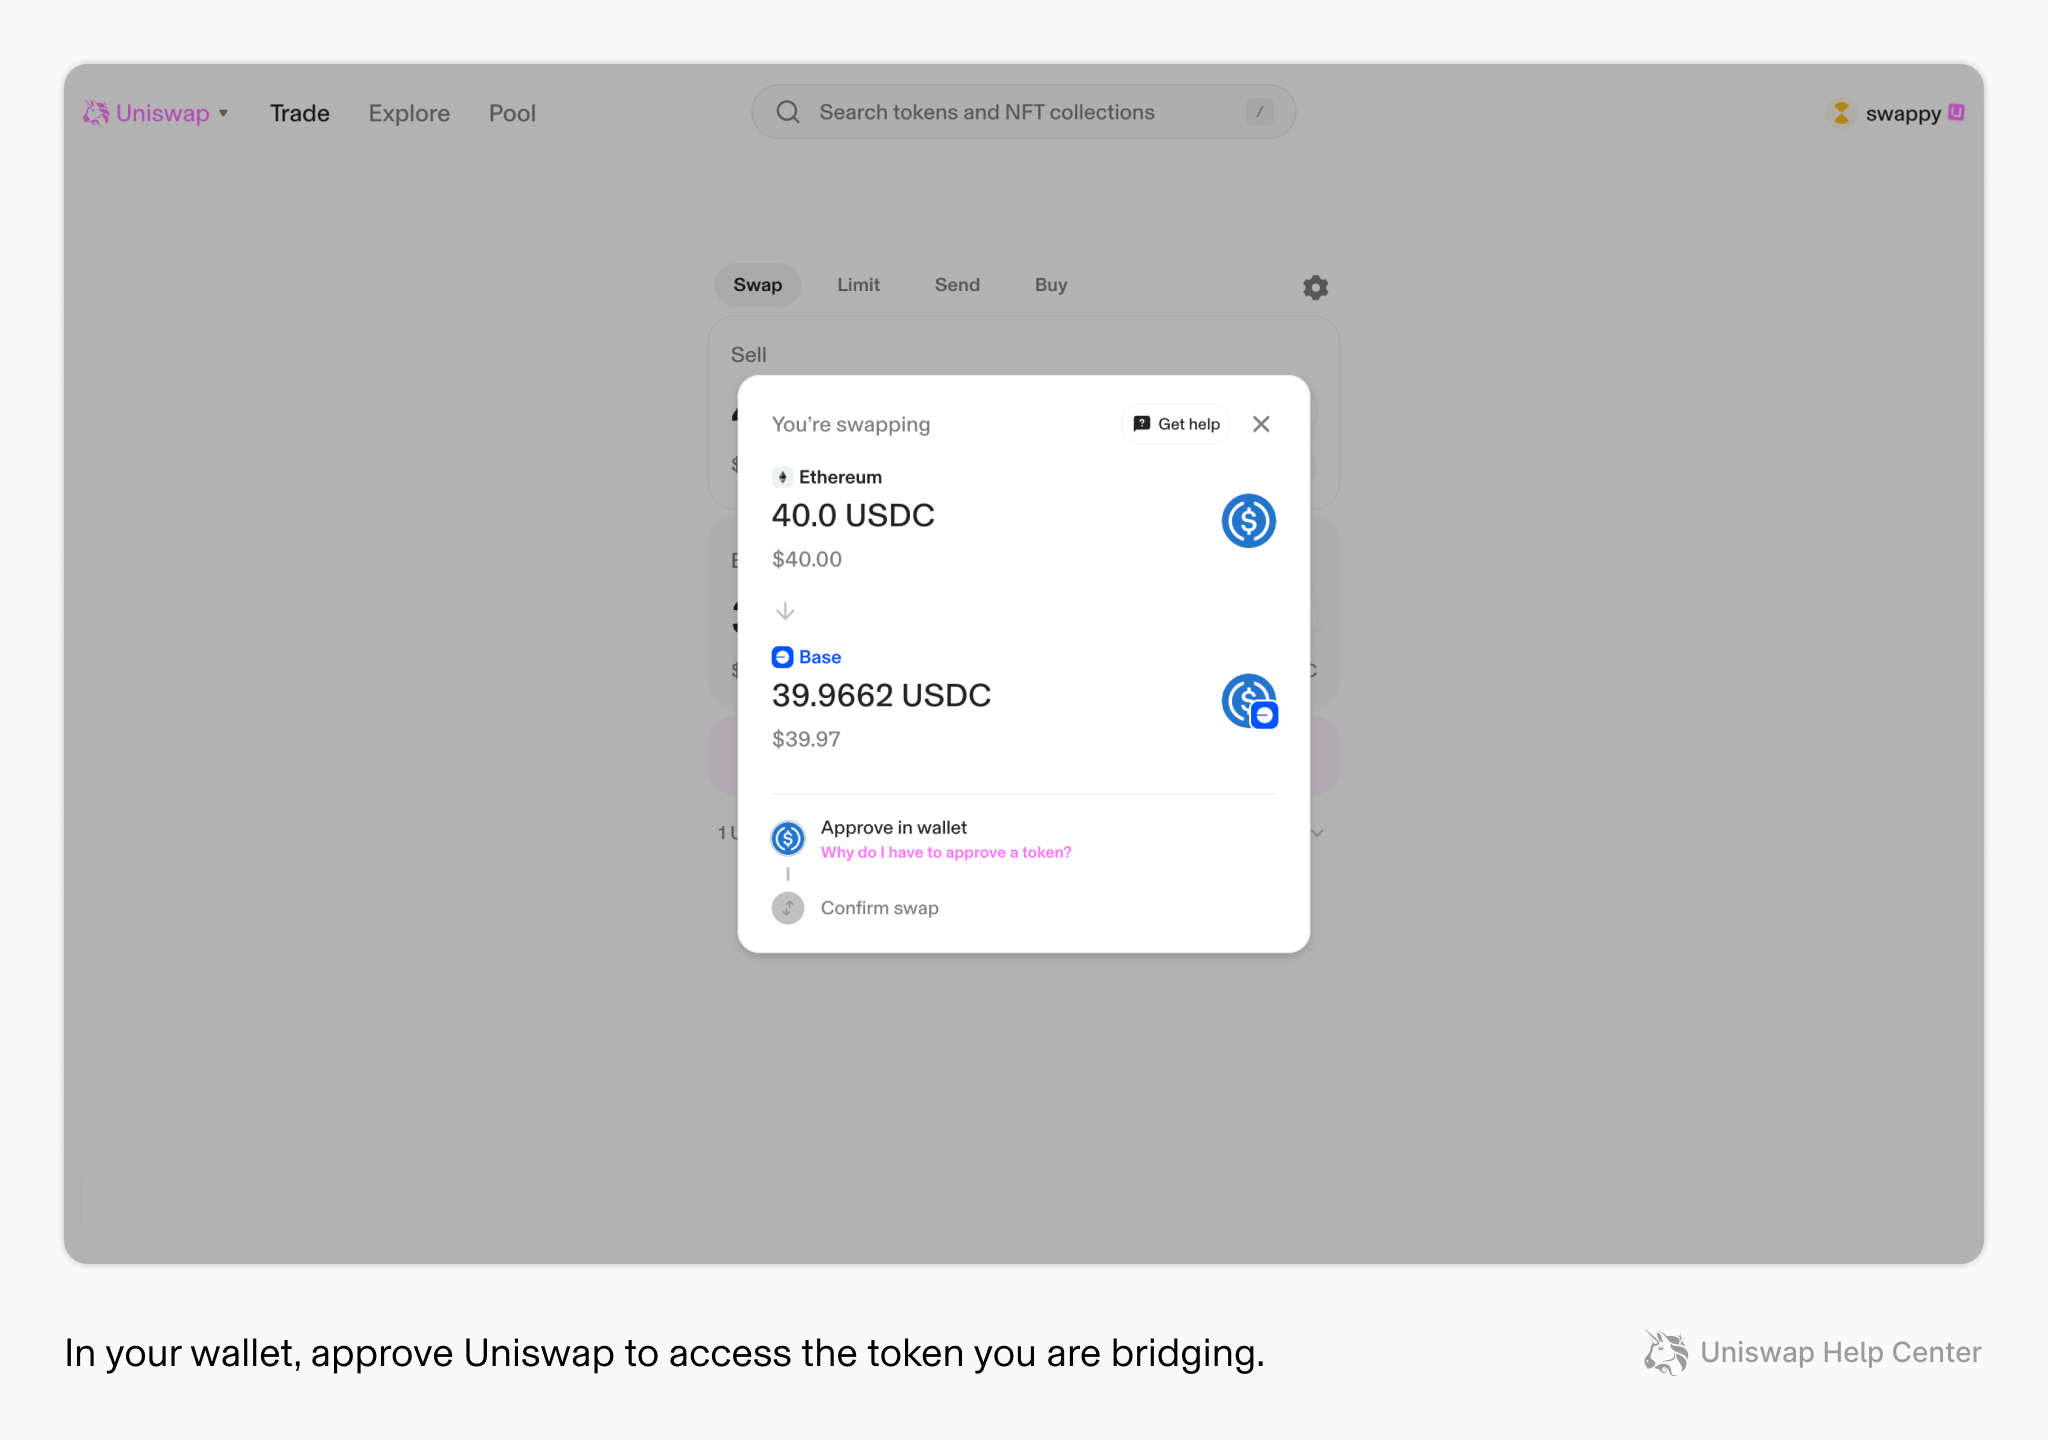
Task: Click the Base network icon
Action: tap(782, 657)
